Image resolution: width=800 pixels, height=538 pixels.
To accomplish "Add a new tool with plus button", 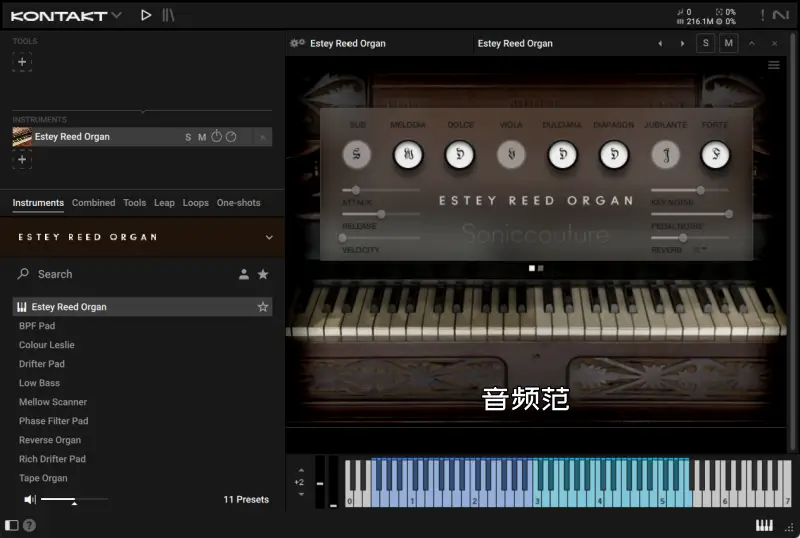I will tap(22, 62).
